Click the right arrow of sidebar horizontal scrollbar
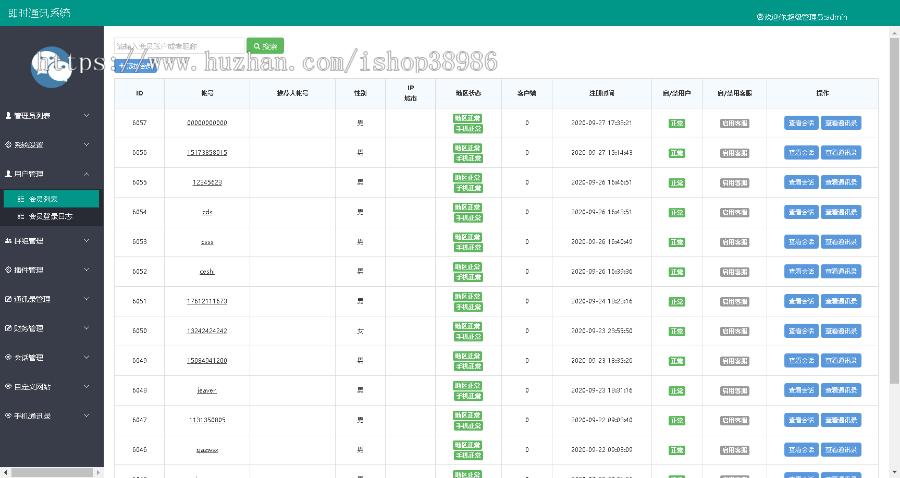Image resolution: width=900 pixels, height=478 pixels. point(99,473)
